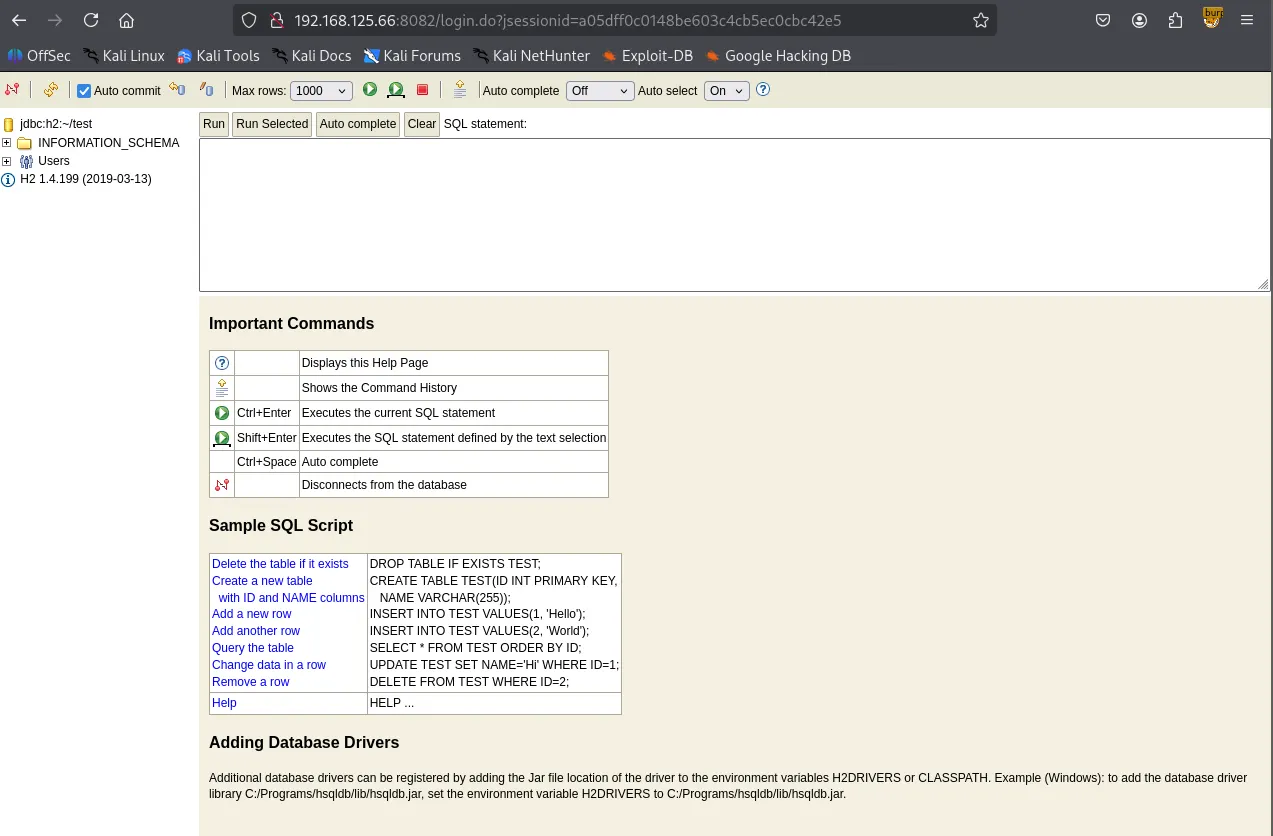
Task: Open the Exploit-DB bookmark
Action: pyautogui.click(x=647, y=56)
